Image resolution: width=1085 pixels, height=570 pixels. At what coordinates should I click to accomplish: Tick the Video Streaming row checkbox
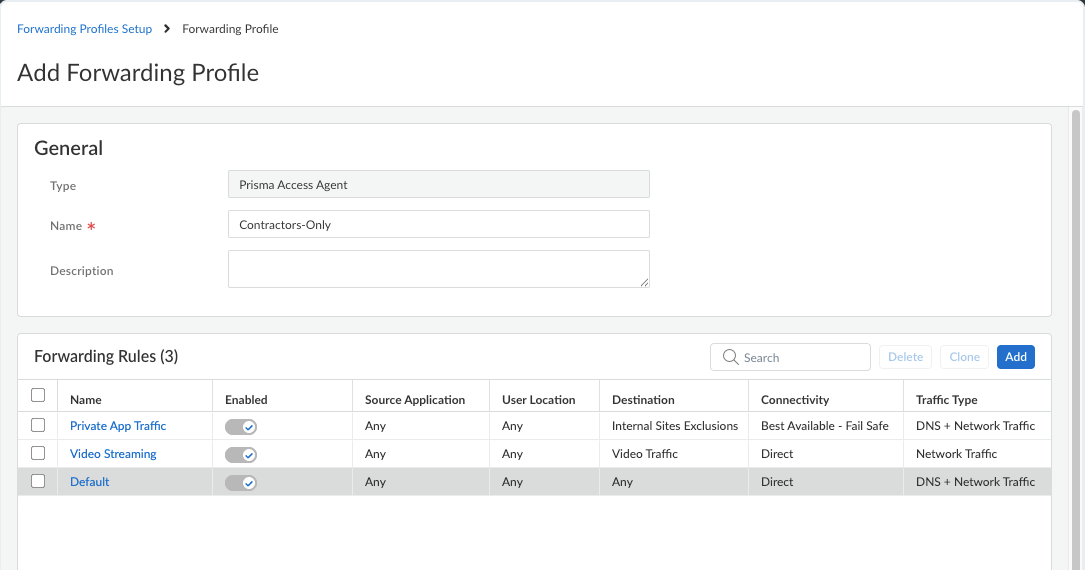coord(38,453)
